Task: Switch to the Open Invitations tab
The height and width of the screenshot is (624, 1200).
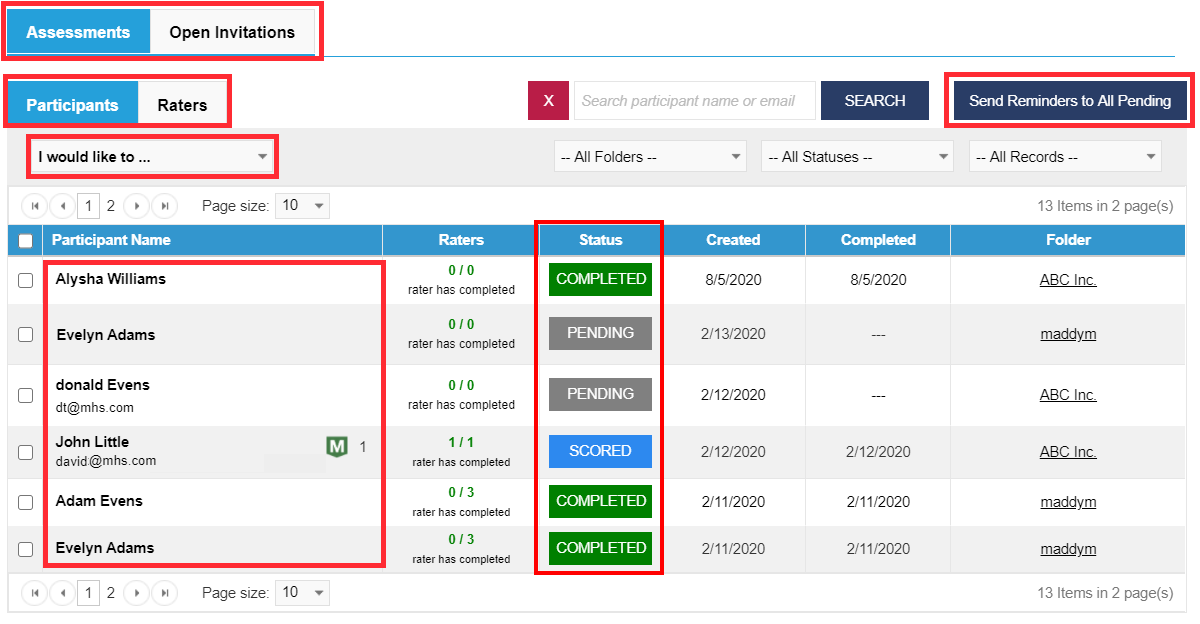Action: click(232, 32)
